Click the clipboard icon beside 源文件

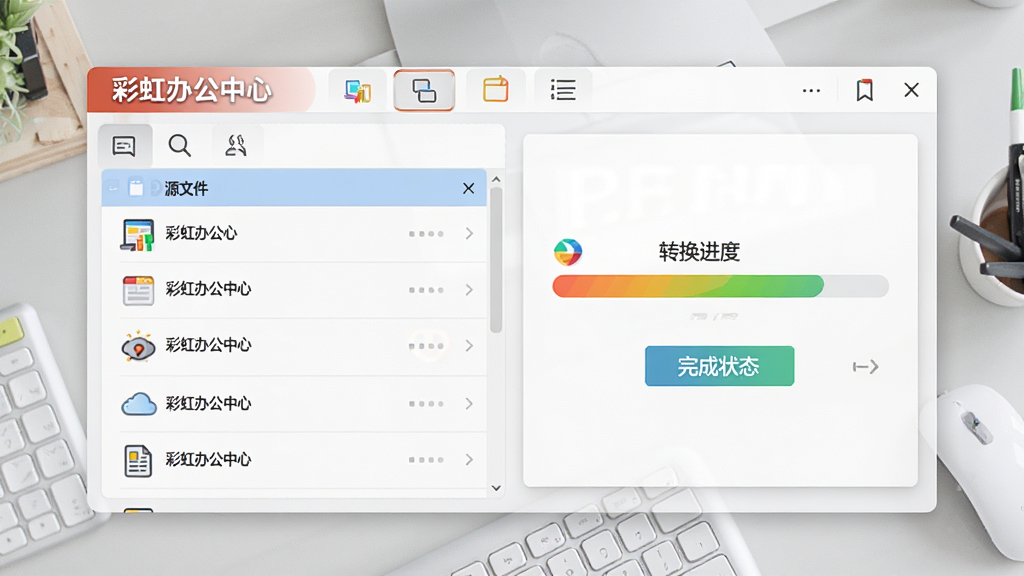click(136, 188)
